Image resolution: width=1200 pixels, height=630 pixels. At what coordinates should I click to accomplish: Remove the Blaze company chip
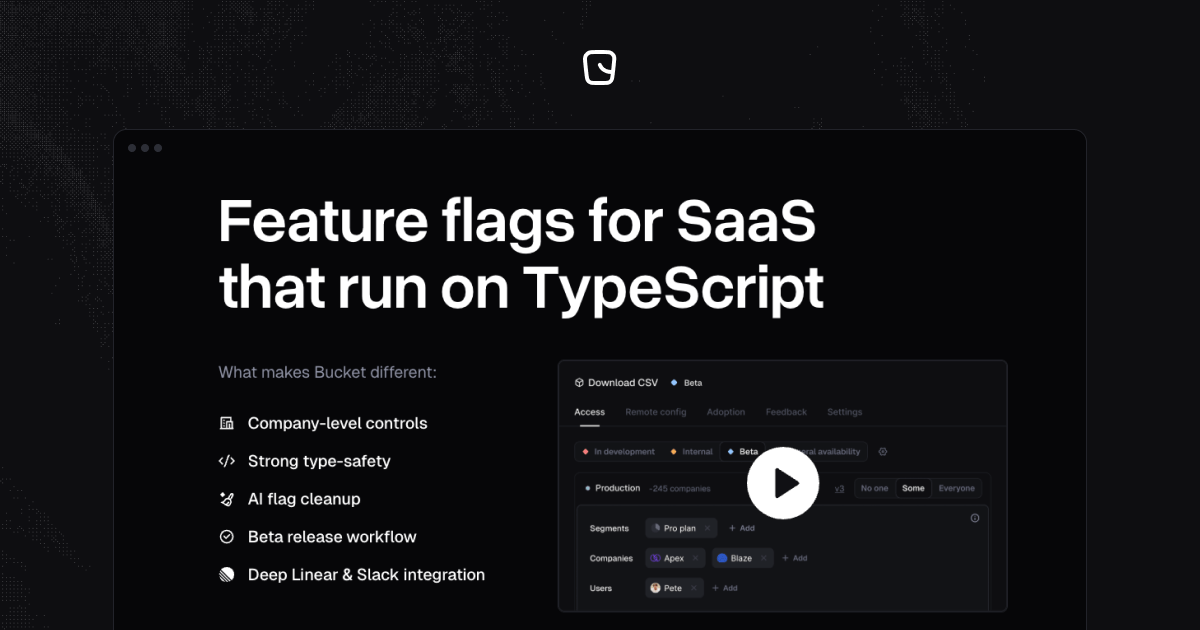(764, 558)
